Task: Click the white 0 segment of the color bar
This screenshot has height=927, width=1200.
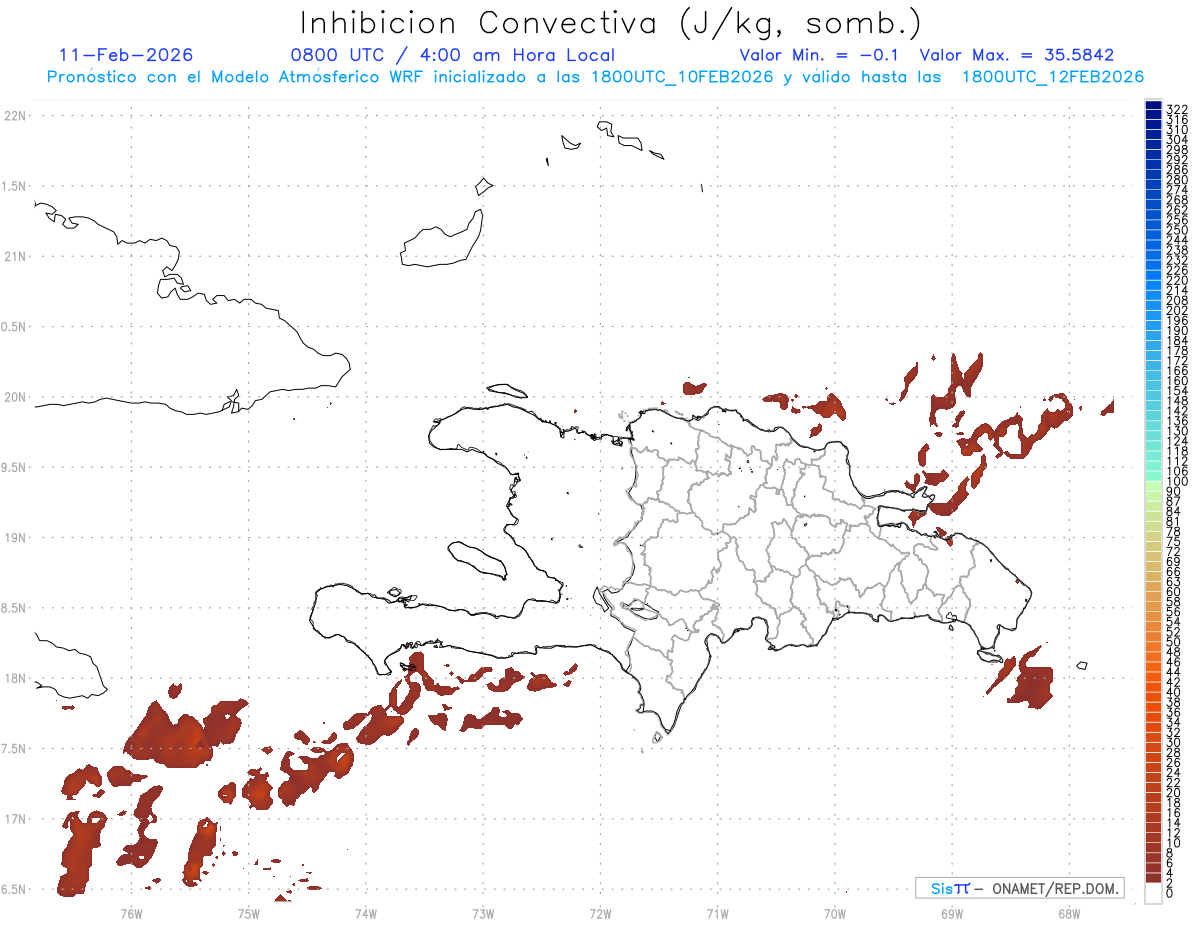Action: (1153, 895)
